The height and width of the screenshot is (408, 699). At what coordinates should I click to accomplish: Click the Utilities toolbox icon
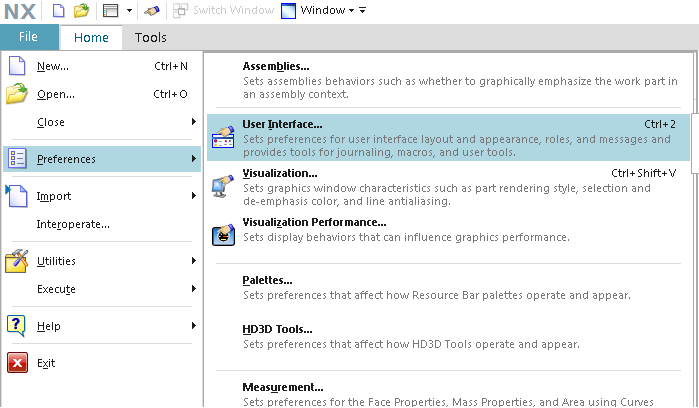click(16, 261)
